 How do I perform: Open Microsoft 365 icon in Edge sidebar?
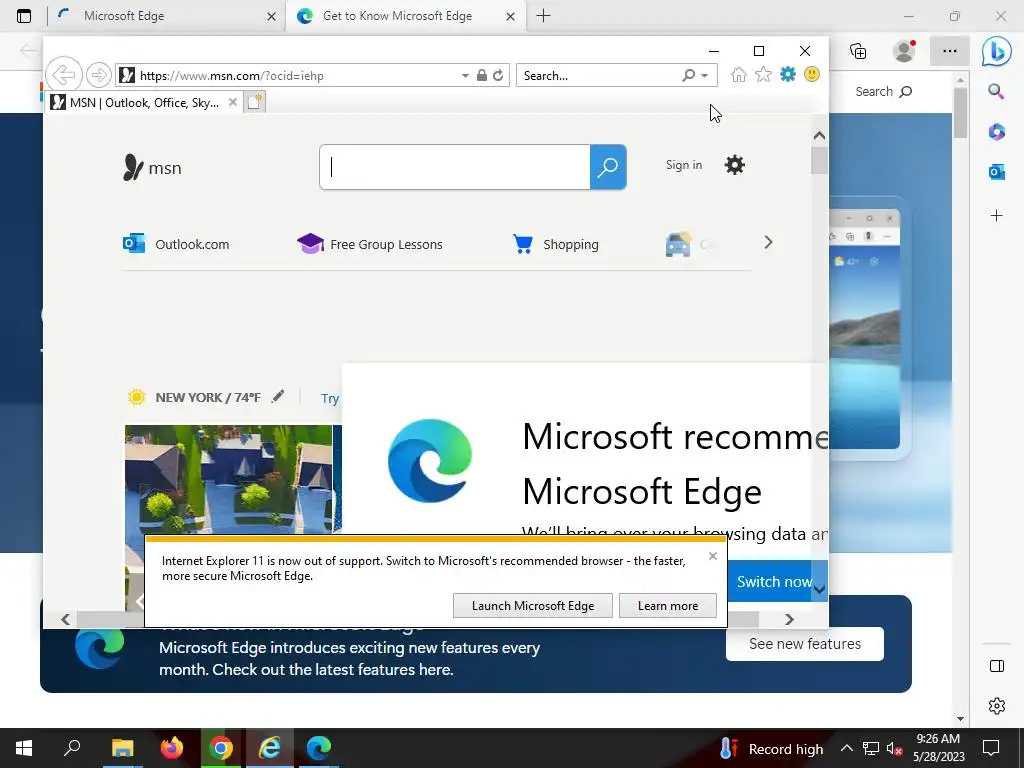(997, 131)
